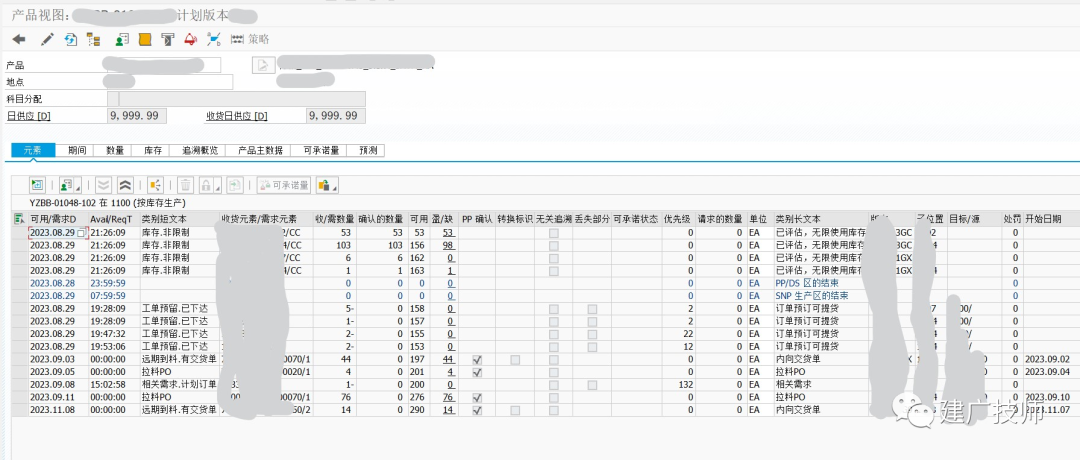
Task: Click the priority value 132 cell
Action: click(678, 385)
